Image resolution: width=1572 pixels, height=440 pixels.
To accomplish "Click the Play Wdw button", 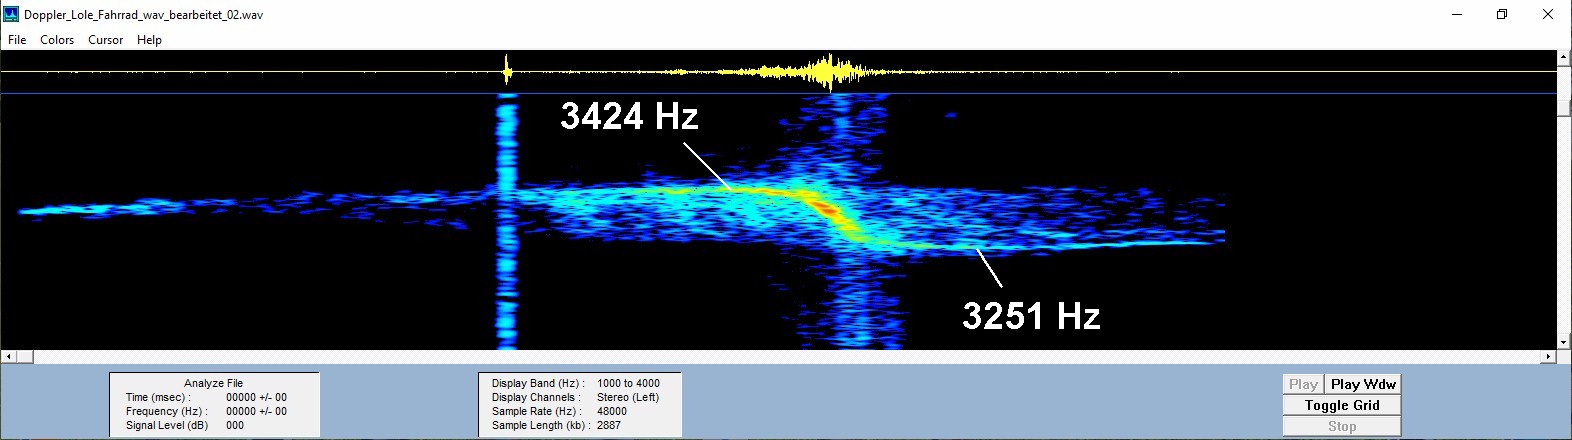I will point(1363,384).
